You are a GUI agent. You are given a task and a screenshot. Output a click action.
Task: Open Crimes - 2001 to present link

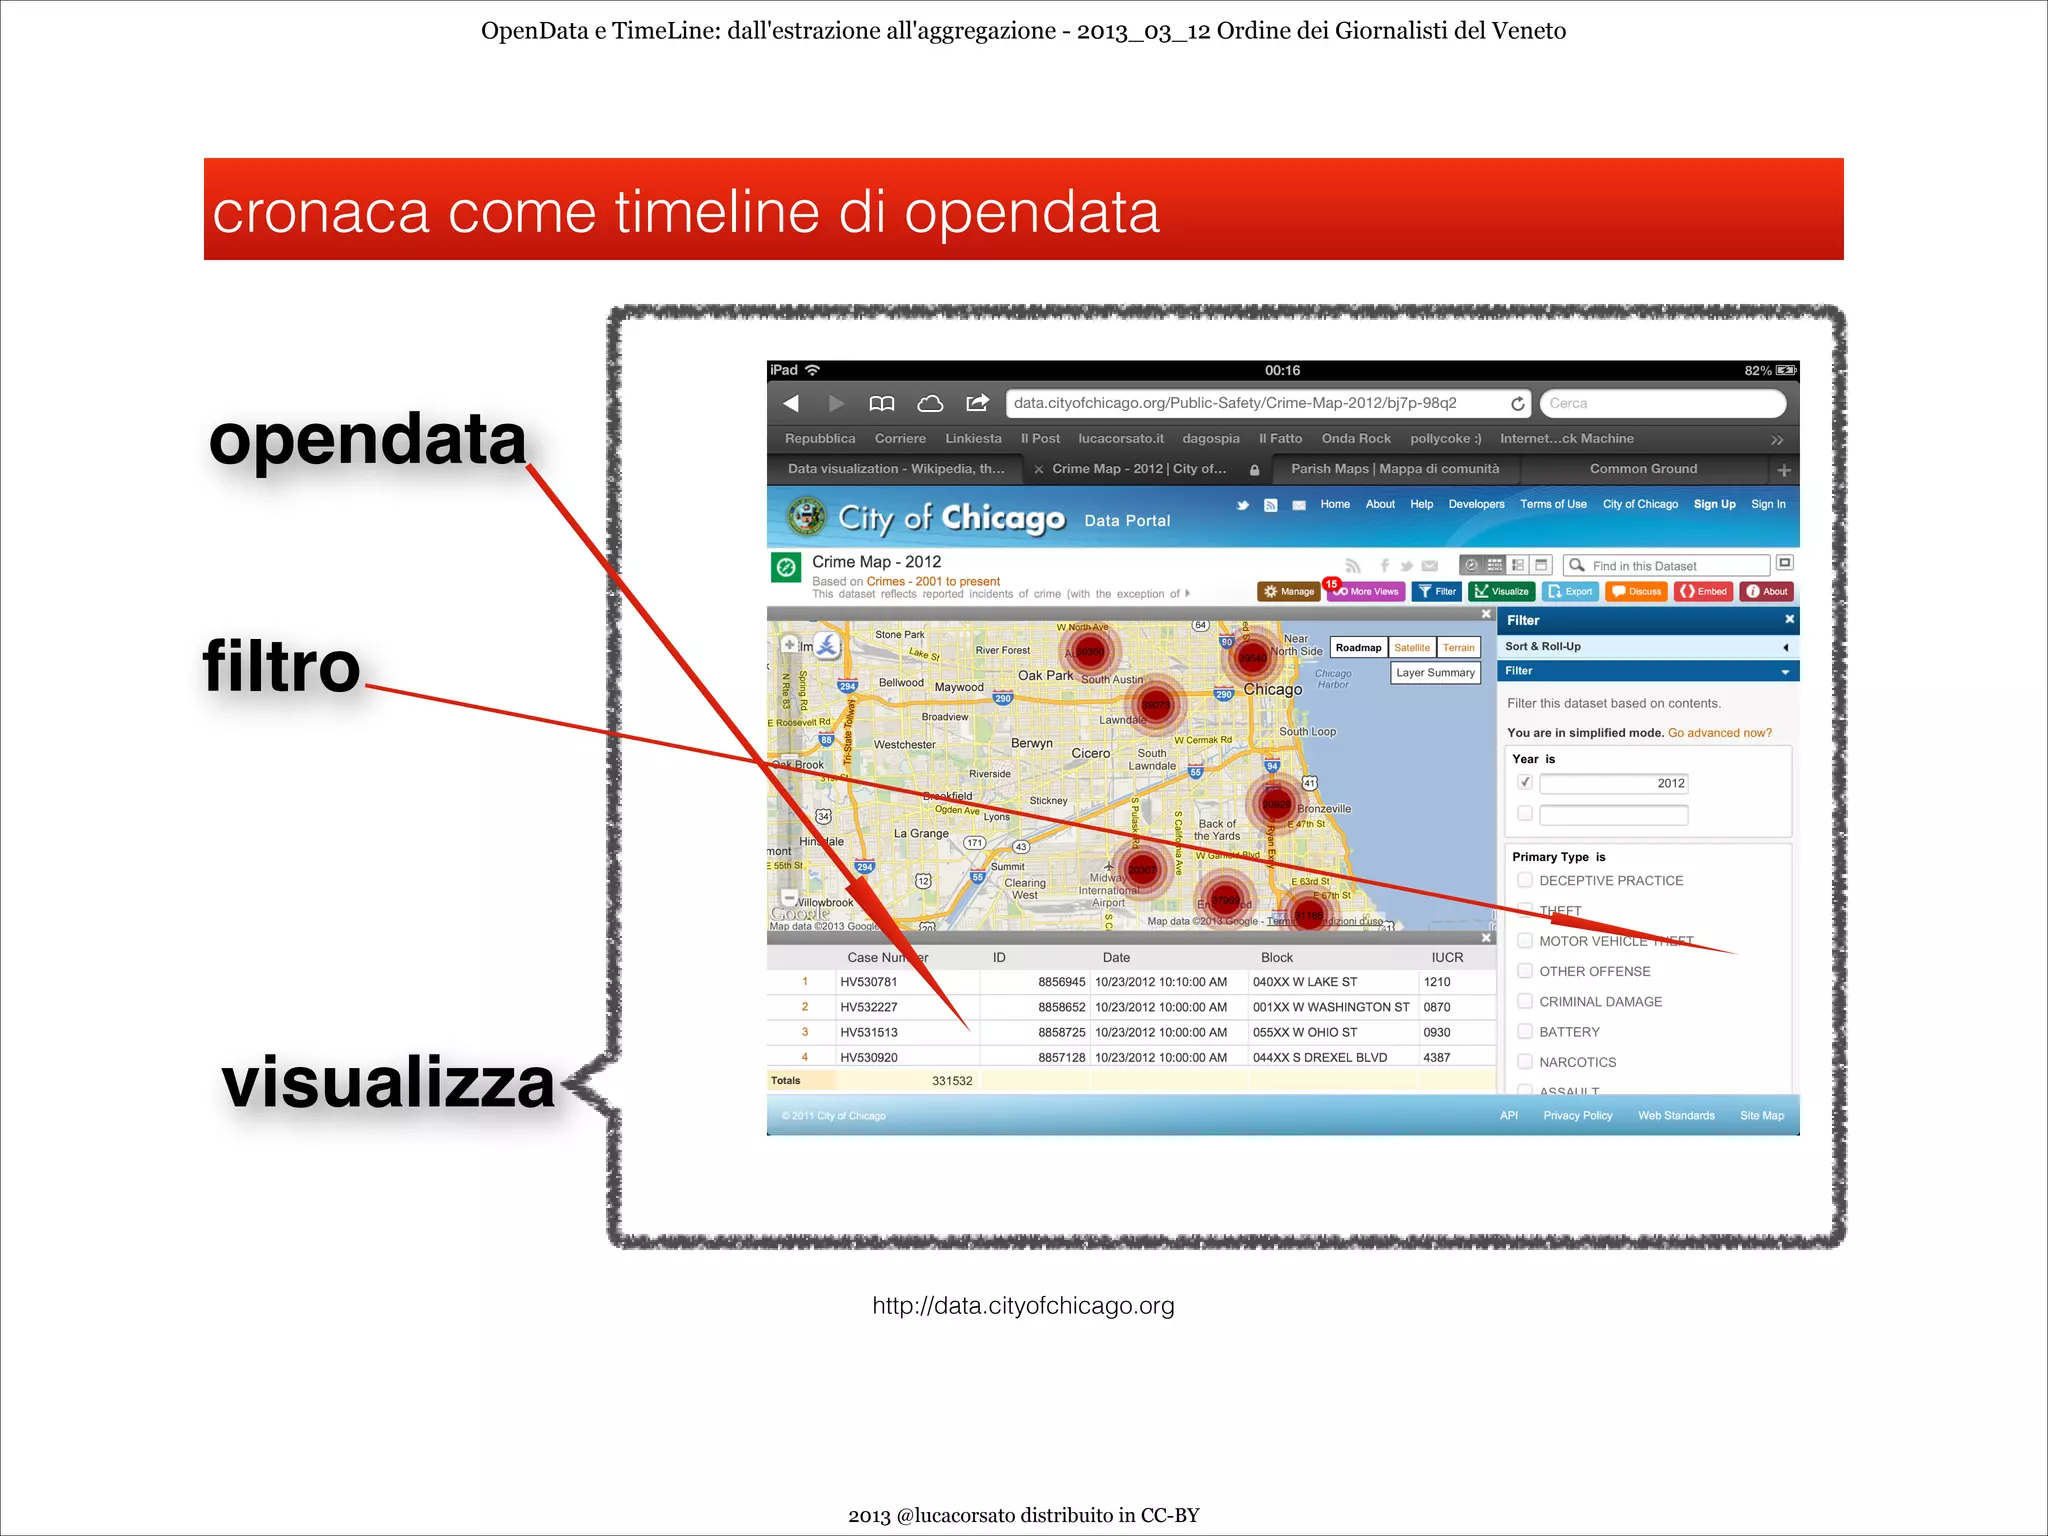pyautogui.click(x=933, y=582)
